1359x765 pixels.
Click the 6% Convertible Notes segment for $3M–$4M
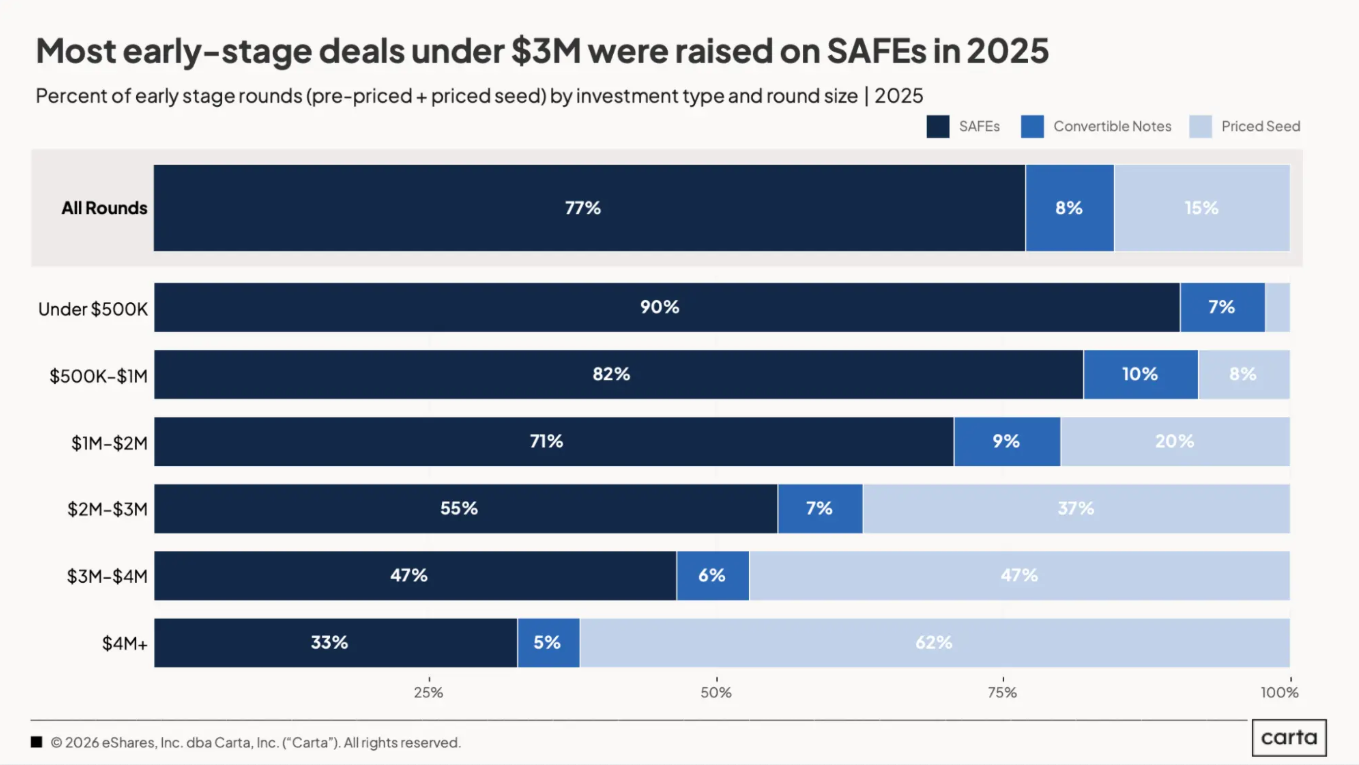tap(712, 575)
